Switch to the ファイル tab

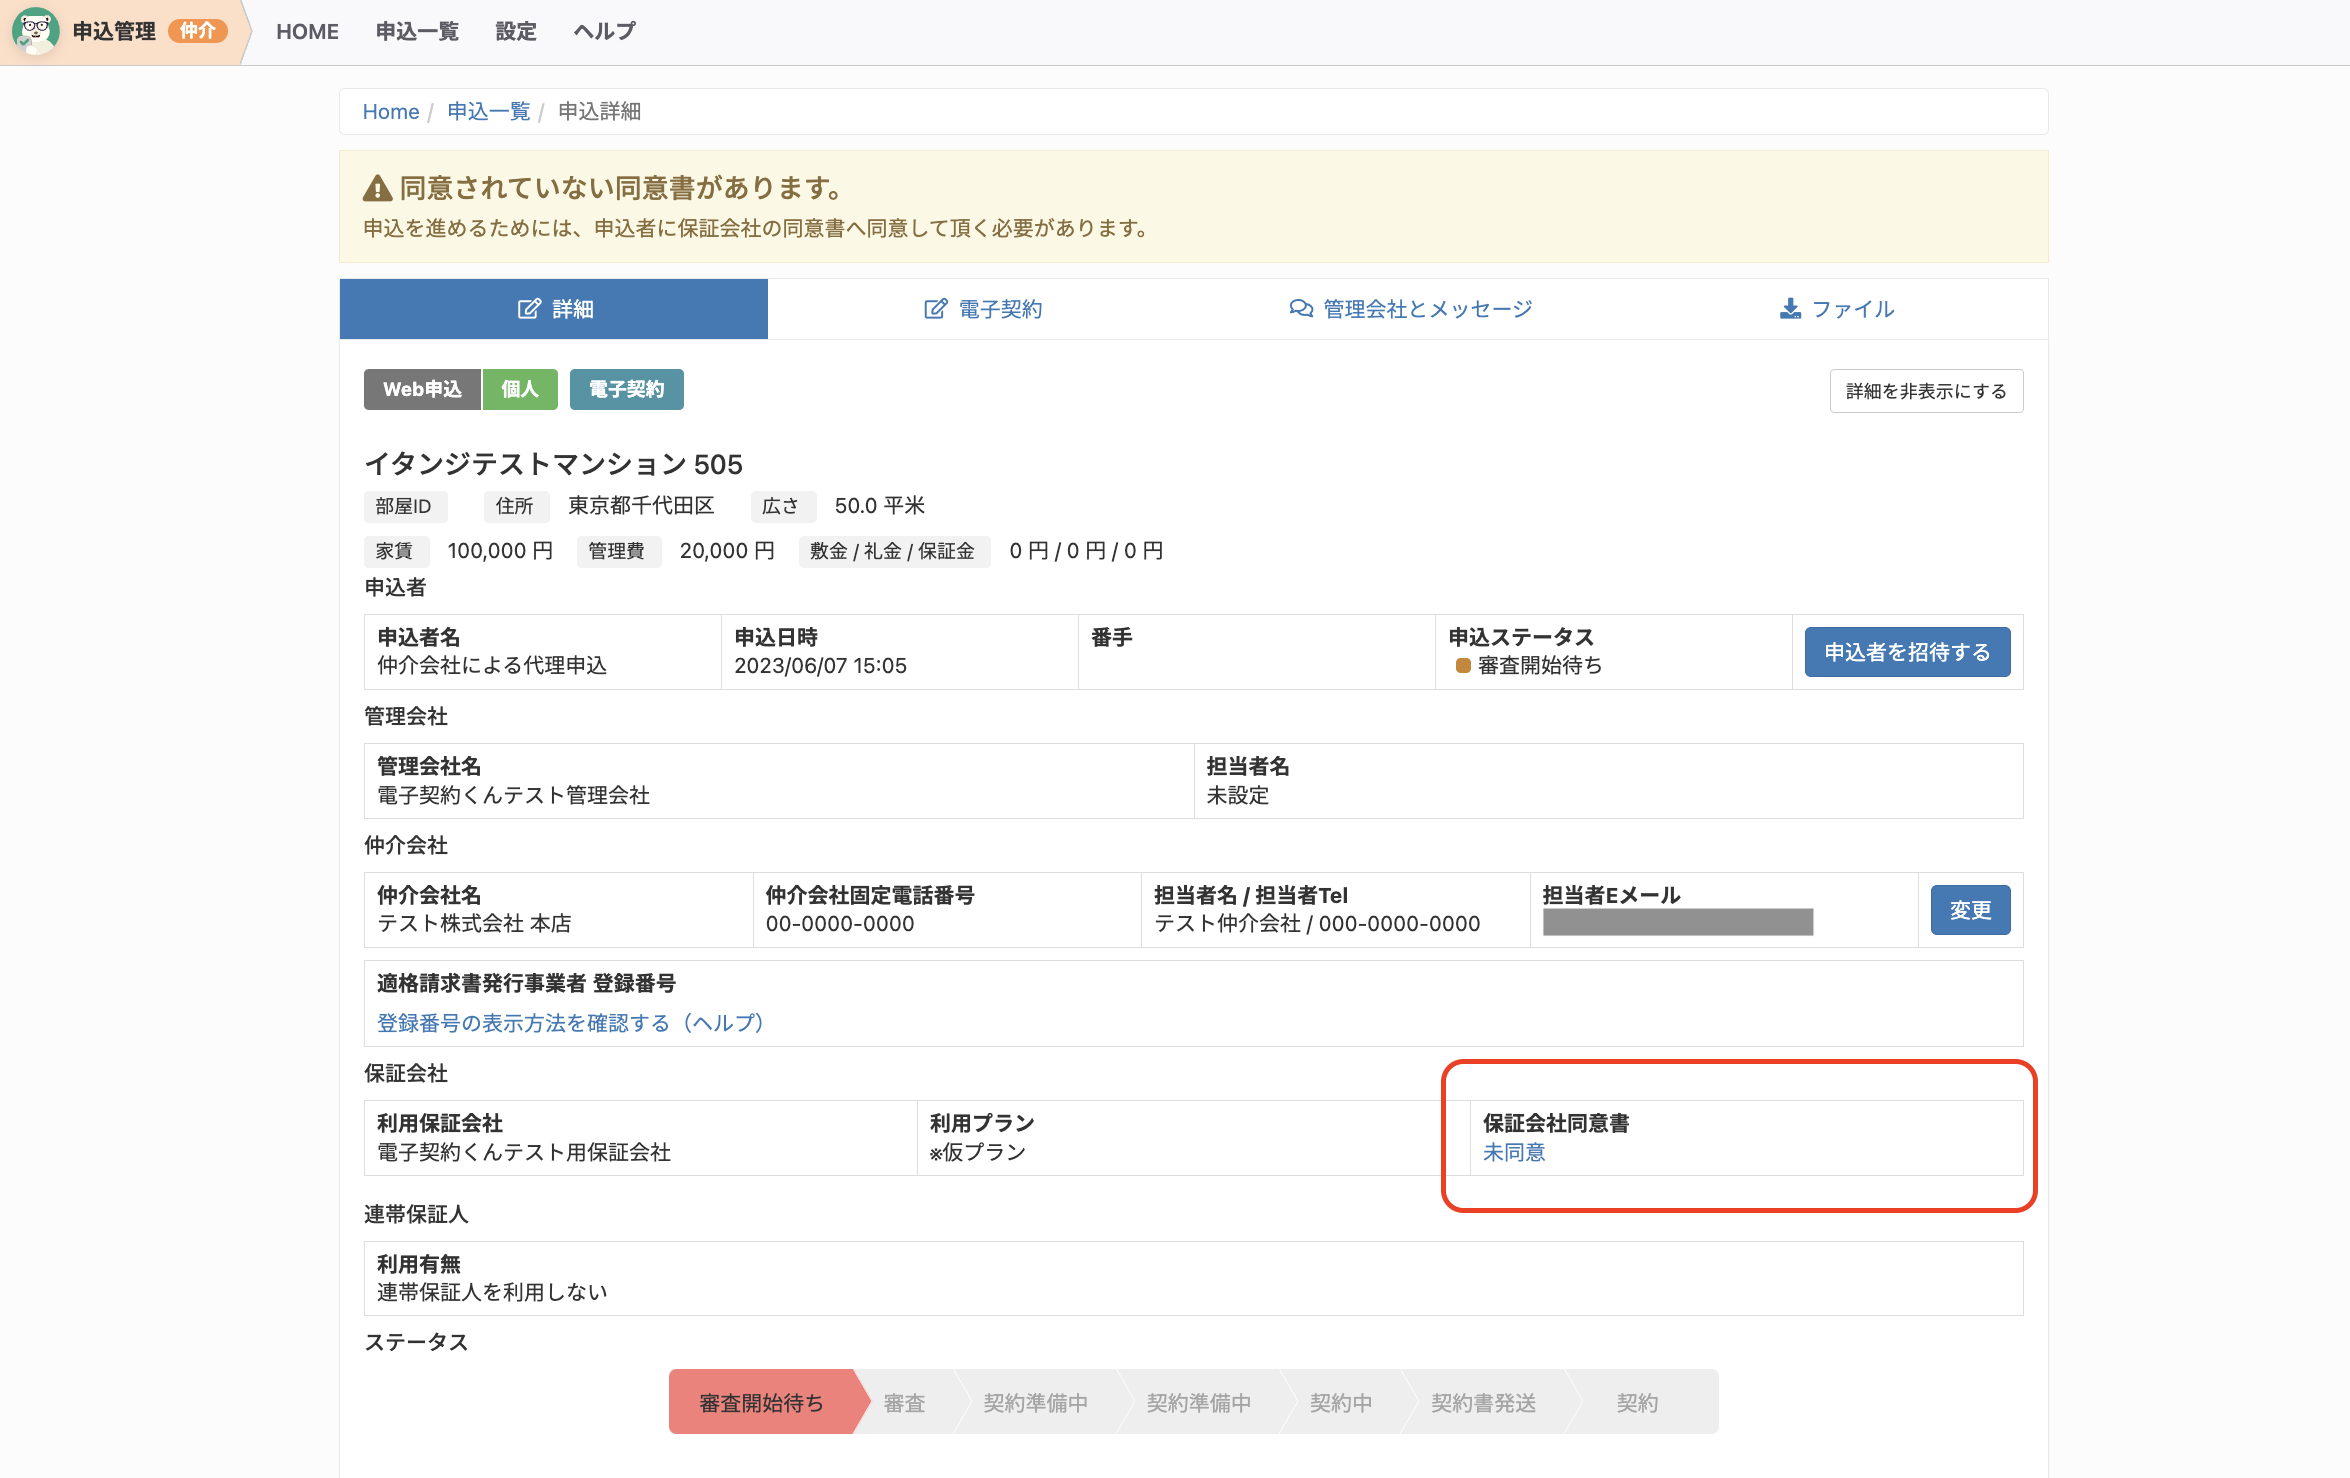point(1837,309)
